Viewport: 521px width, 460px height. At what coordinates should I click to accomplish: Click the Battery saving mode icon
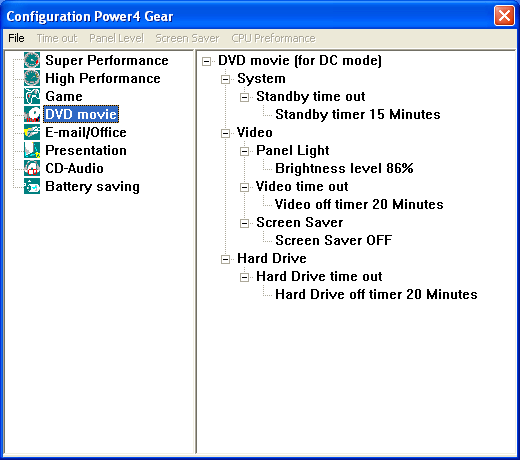32,186
